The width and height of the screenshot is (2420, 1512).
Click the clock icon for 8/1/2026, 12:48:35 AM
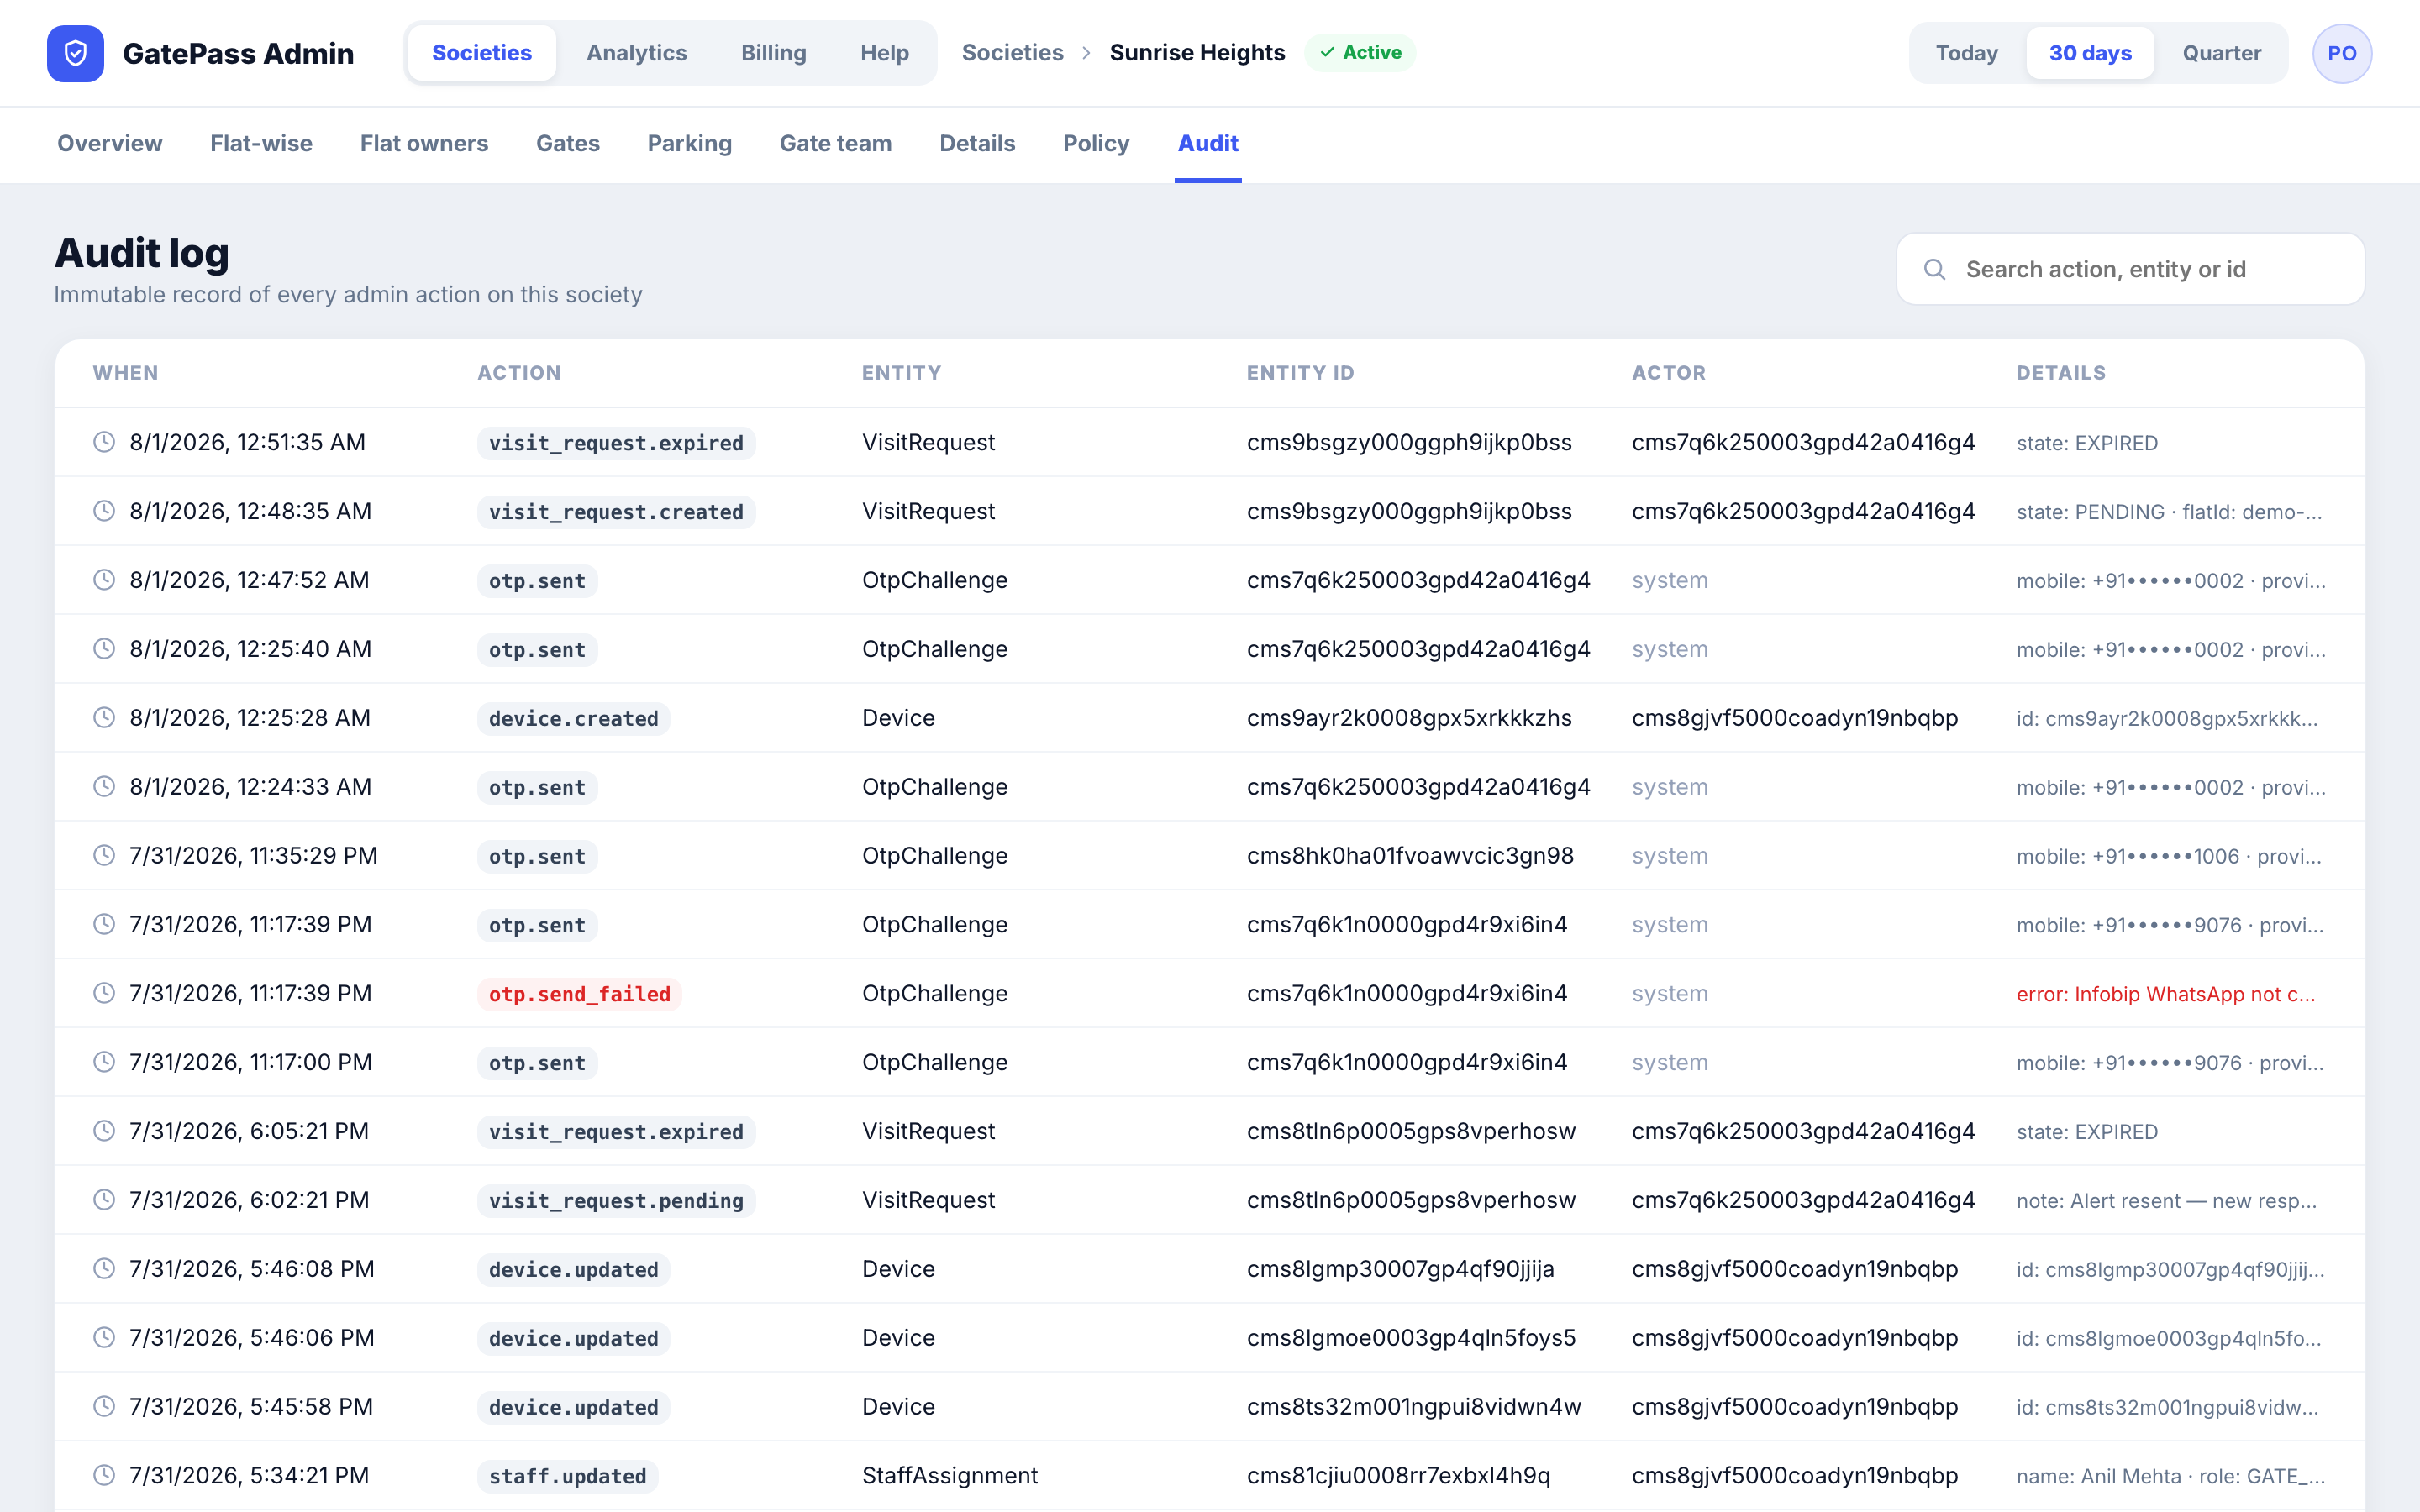point(104,511)
